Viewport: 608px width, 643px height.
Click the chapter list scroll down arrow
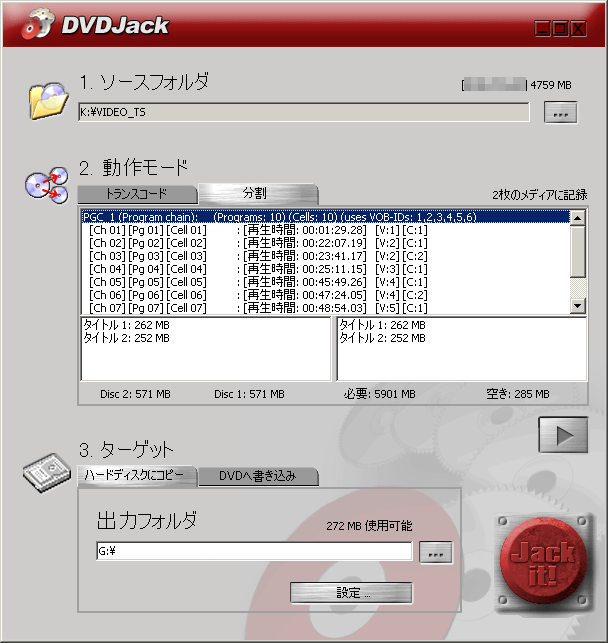pos(578,306)
